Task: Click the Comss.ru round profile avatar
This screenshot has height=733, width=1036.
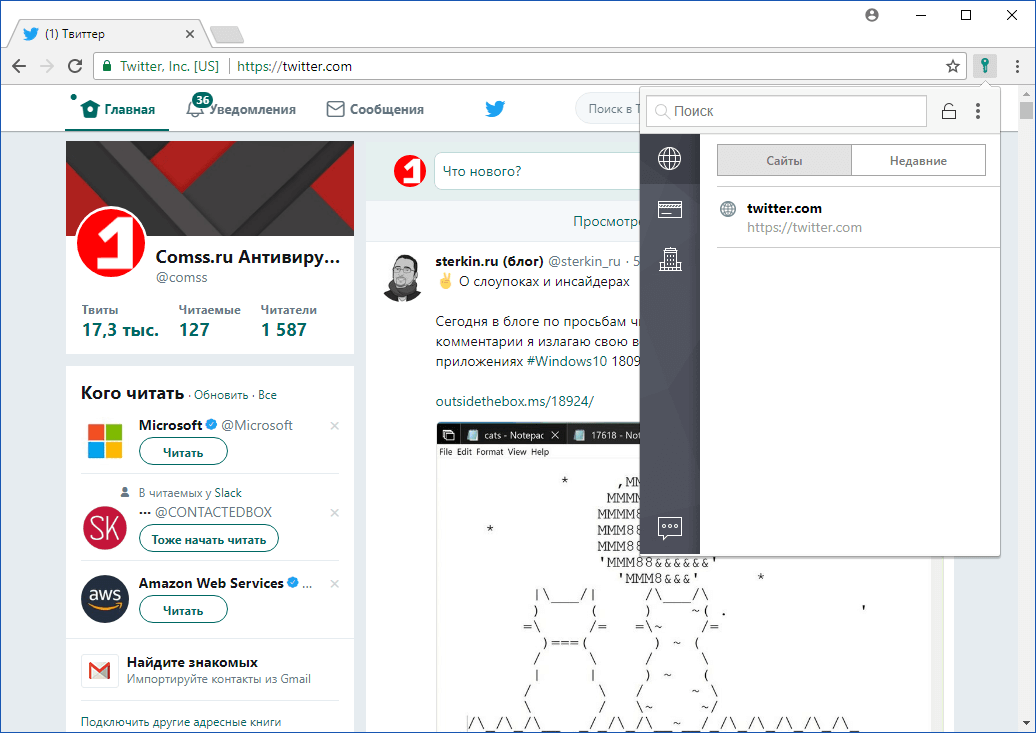Action: pos(111,242)
